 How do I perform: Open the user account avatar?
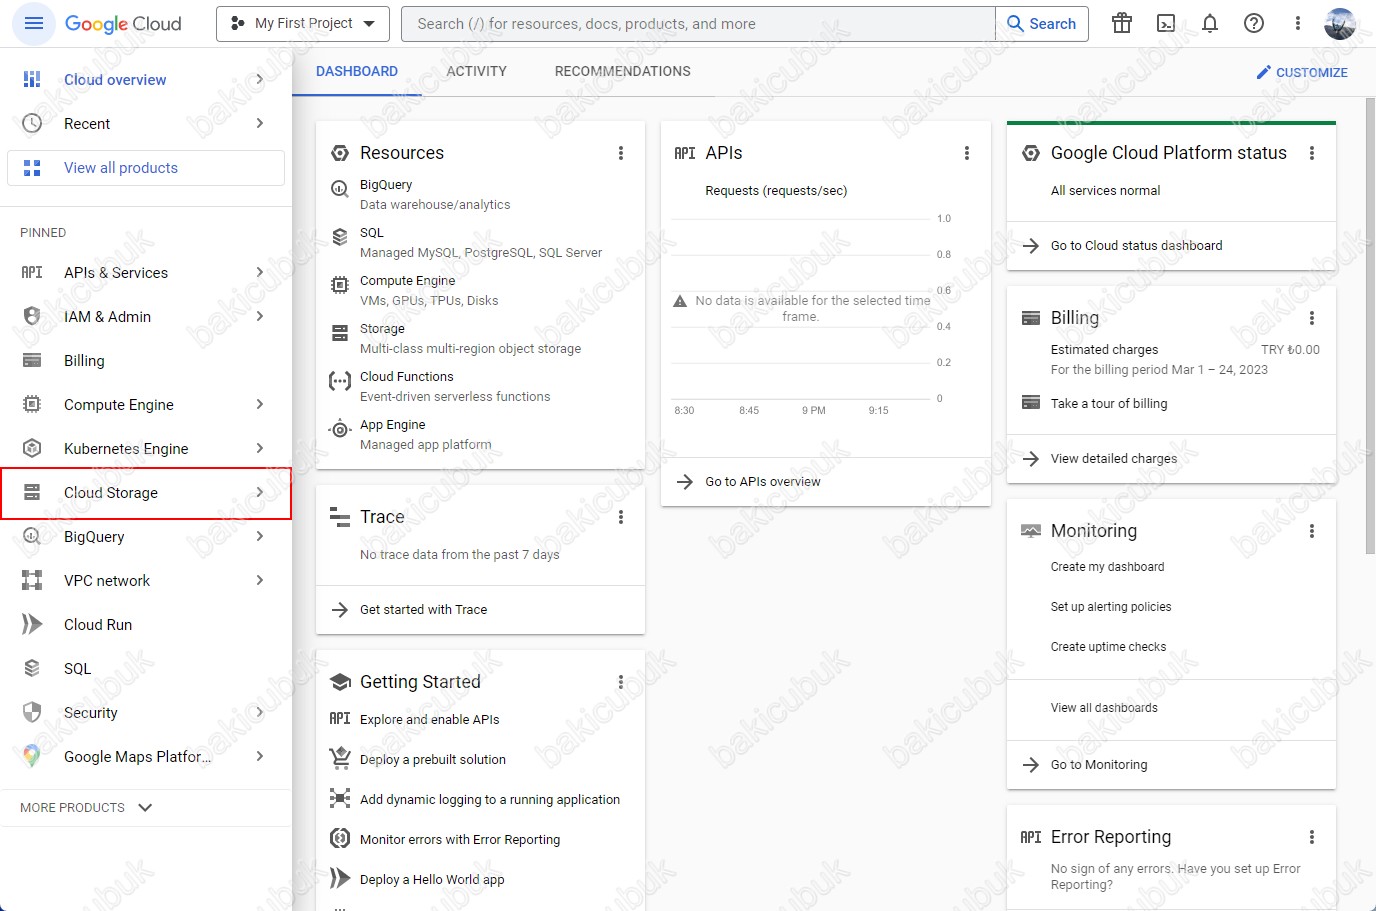(x=1340, y=23)
